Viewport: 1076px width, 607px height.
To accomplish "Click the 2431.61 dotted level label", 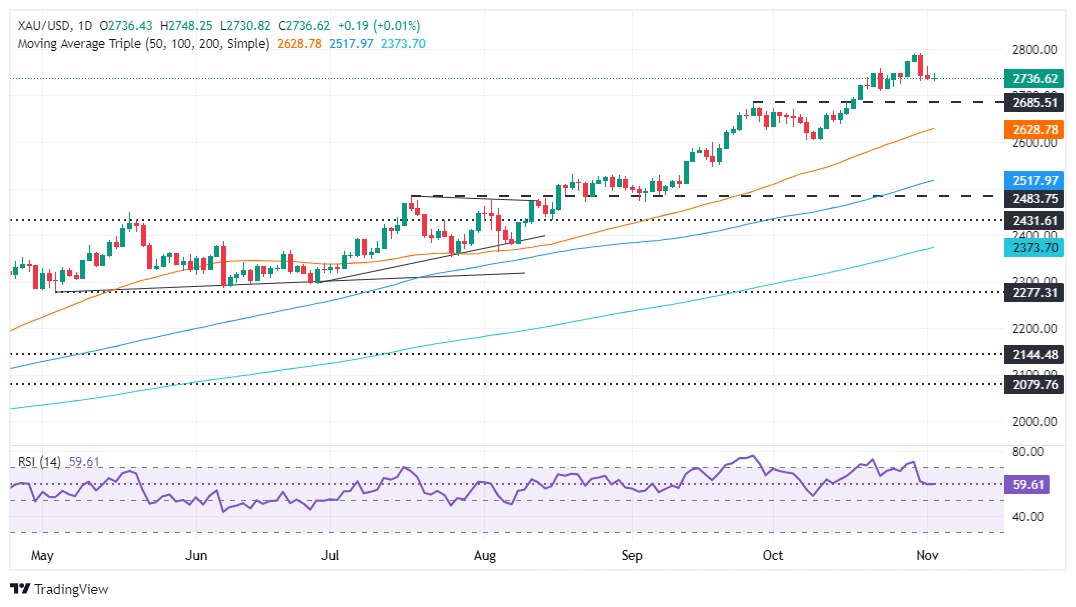I will point(1035,220).
